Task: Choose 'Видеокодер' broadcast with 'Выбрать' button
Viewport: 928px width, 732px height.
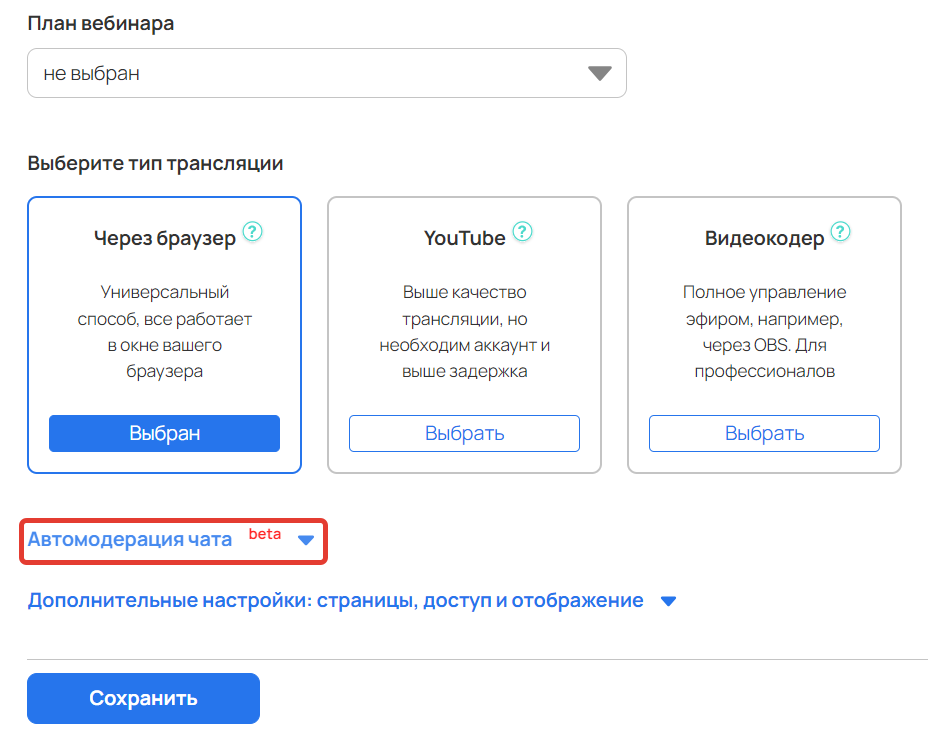Action: pyautogui.click(x=765, y=433)
